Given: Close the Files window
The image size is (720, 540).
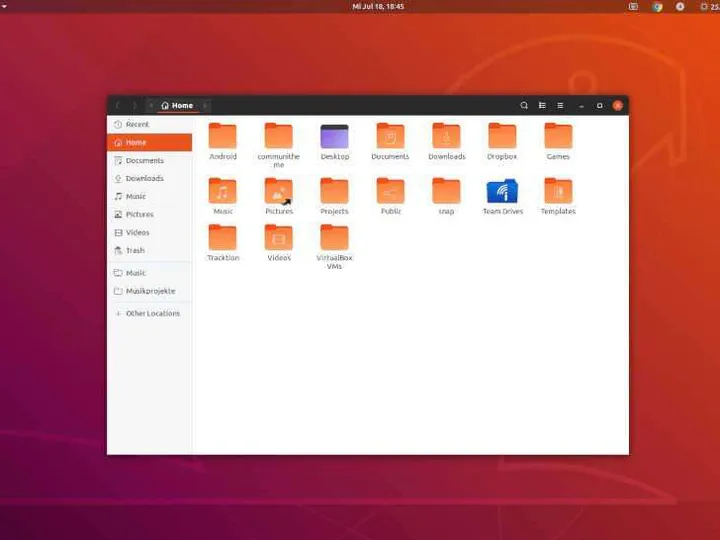Looking at the screenshot, I should coord(618,106).
